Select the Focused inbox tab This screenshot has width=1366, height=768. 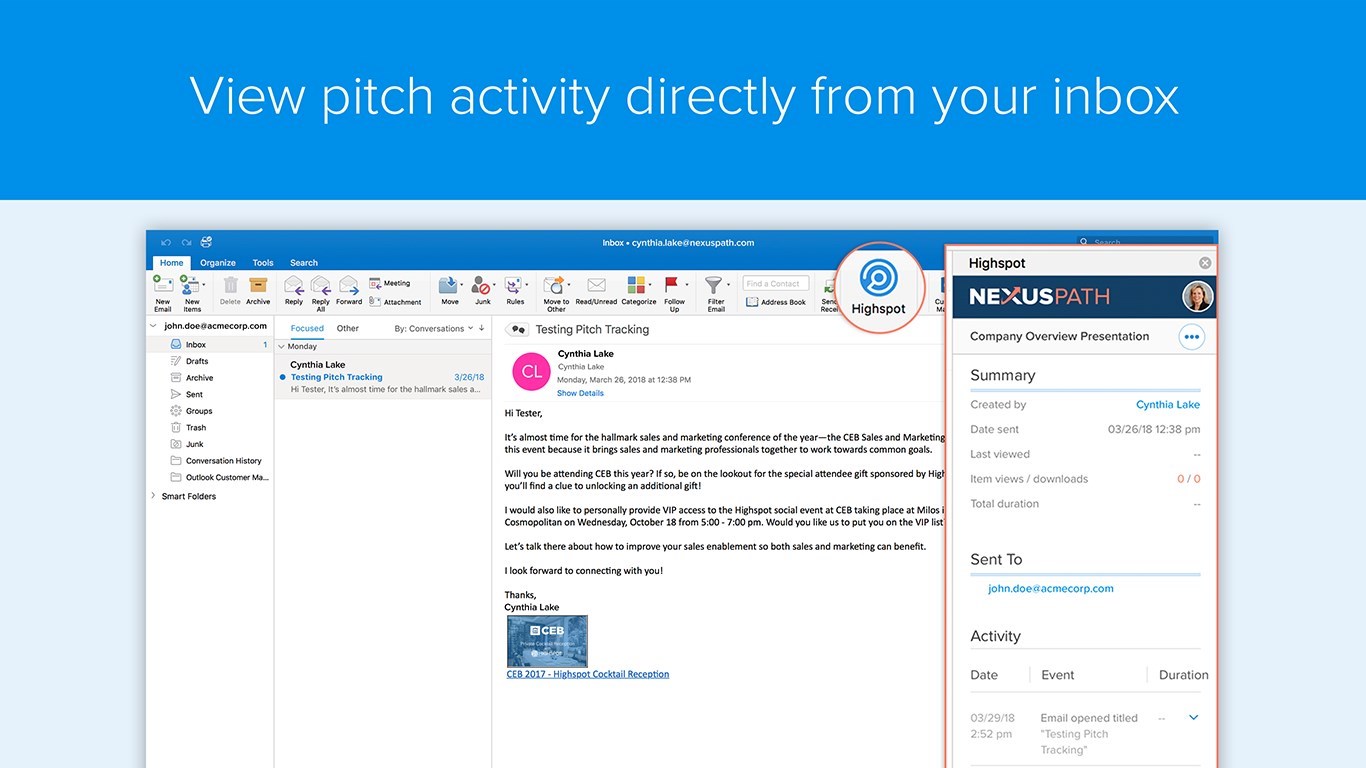point(307,328)
